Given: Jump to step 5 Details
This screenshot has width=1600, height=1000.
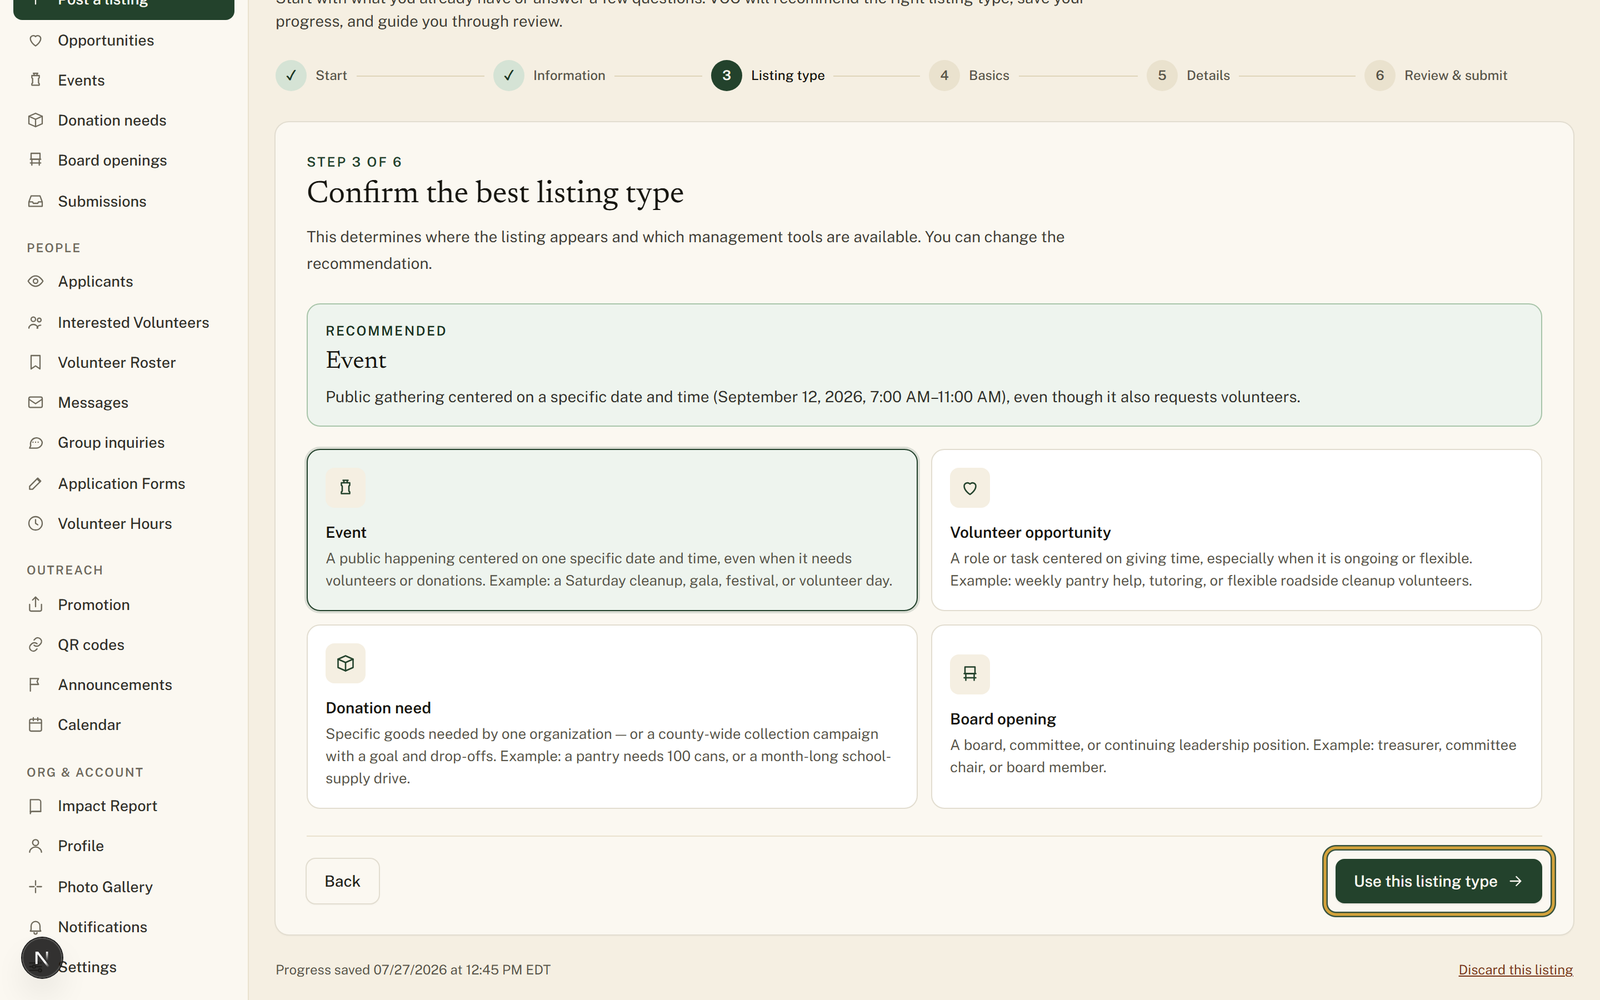Looking at the screenshot, I should pyautogui.click(x=1189, y=75).
